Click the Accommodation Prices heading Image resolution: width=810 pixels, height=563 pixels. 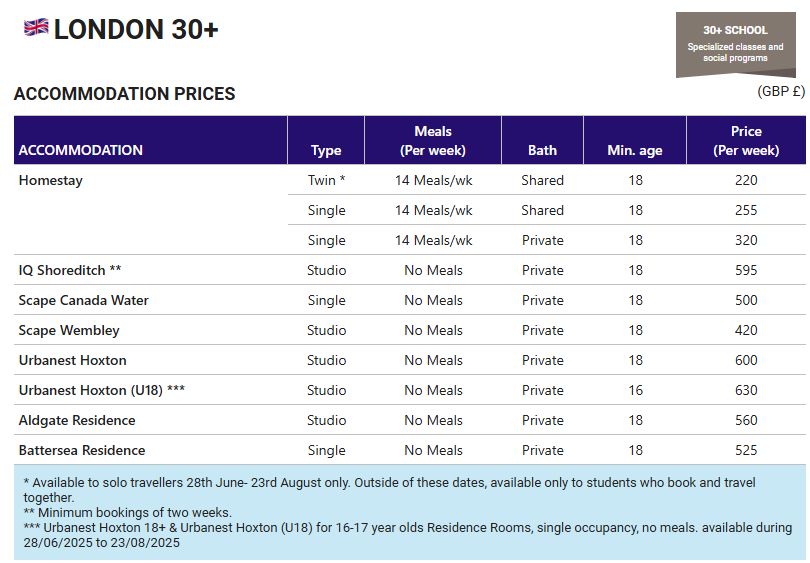point(124,93)
